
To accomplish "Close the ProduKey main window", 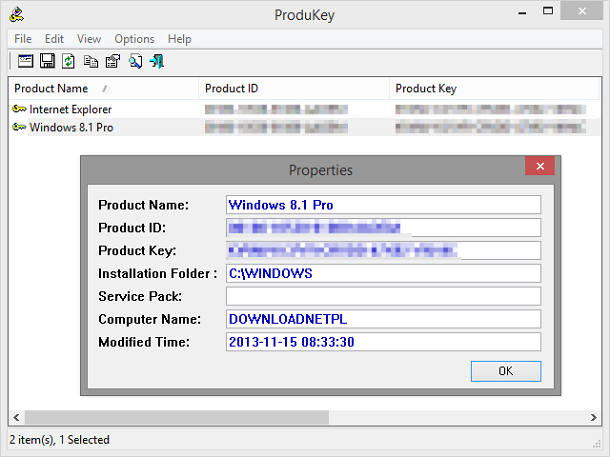I will click(x=582, y=11).
